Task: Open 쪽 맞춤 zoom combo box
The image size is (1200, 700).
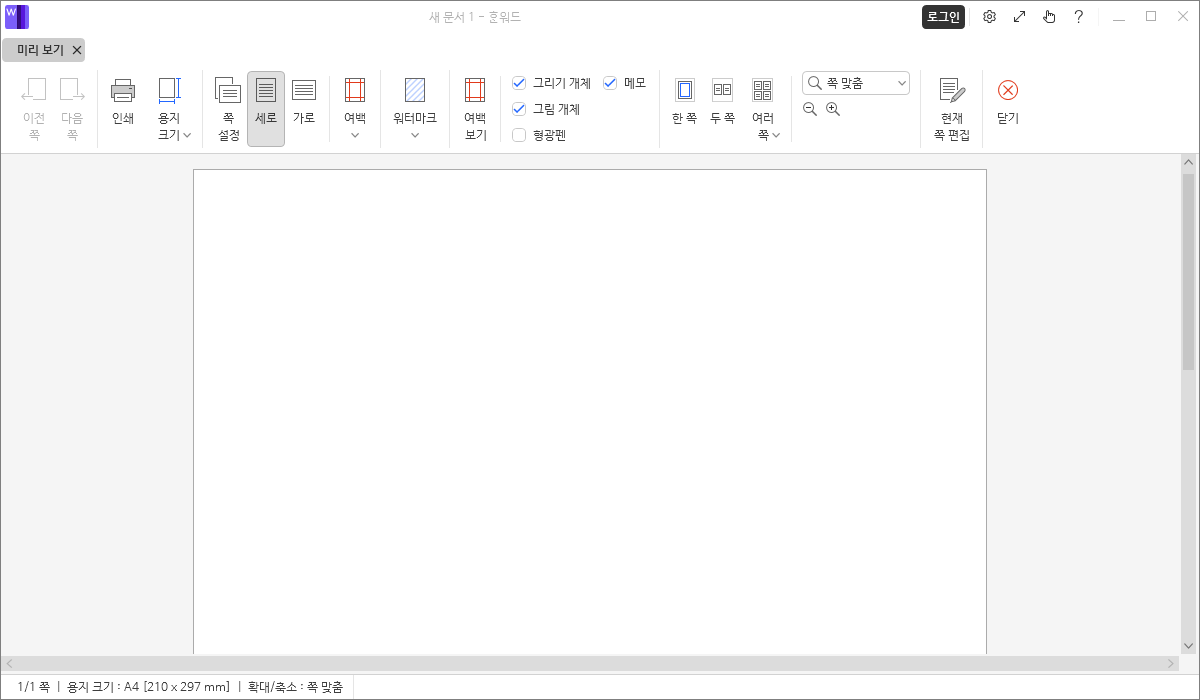Action: (856, 83)
